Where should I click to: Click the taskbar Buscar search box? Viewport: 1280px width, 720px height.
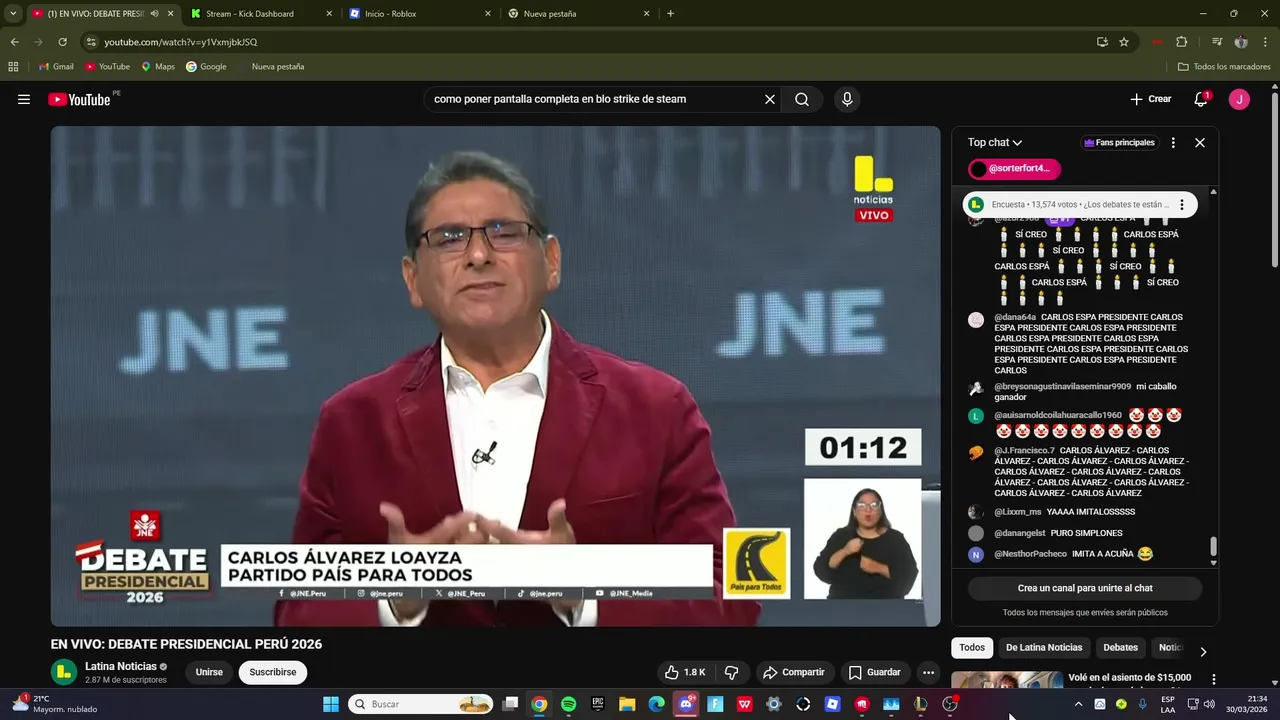[x=421, y=704]
